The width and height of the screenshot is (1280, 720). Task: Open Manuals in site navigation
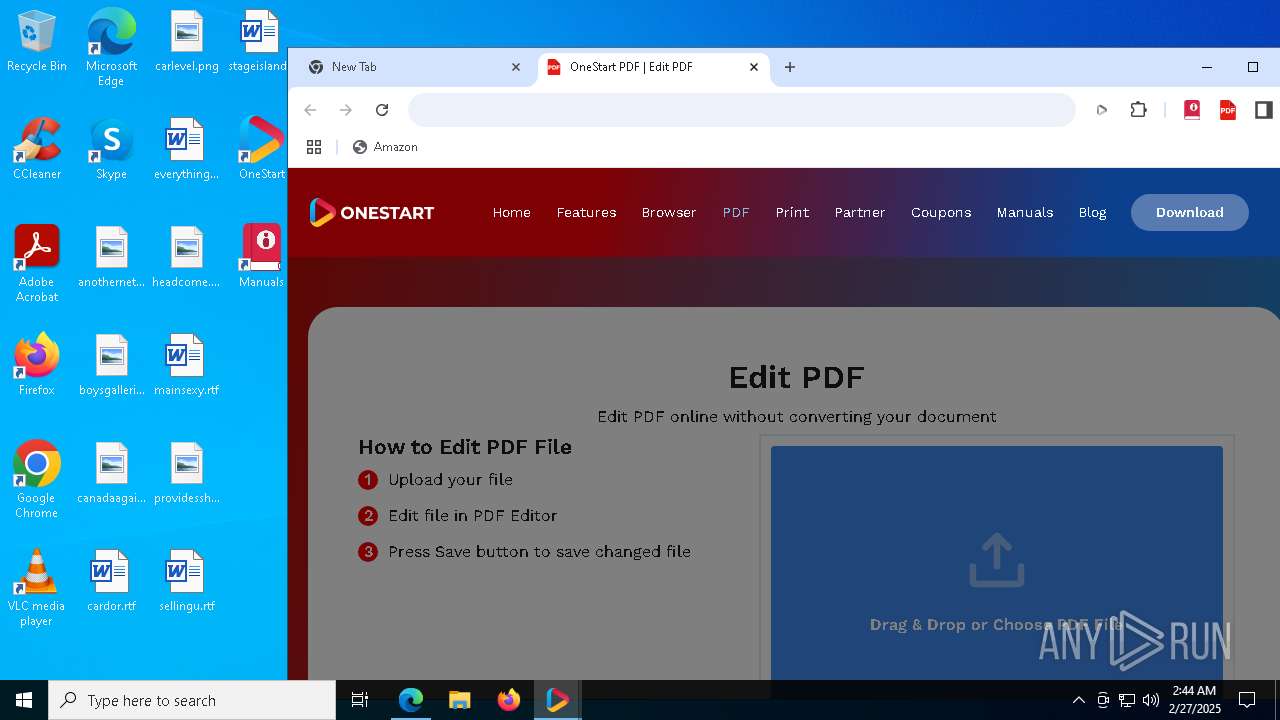(1025, 212)
